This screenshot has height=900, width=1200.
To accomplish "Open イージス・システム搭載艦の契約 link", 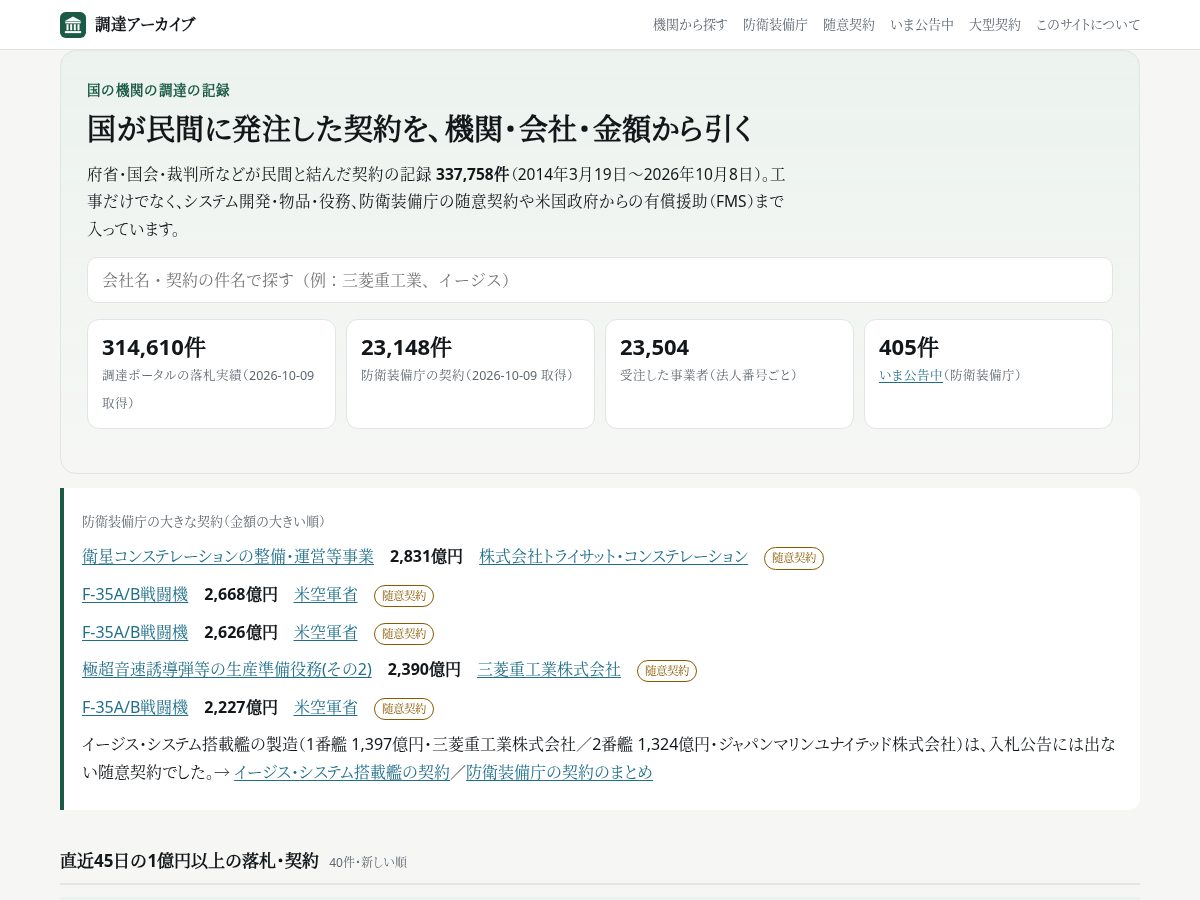I will click(342, 772).
